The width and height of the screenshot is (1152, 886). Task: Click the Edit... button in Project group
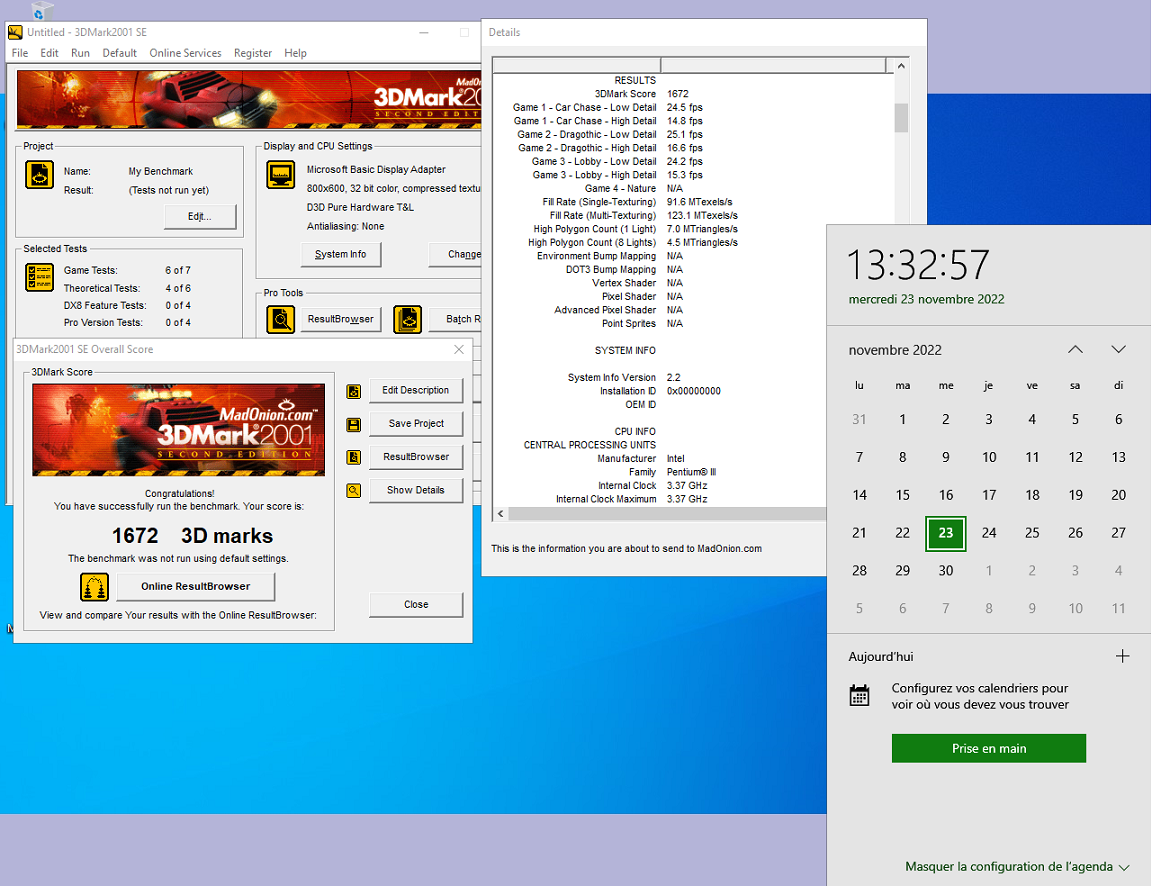(200, 217)
